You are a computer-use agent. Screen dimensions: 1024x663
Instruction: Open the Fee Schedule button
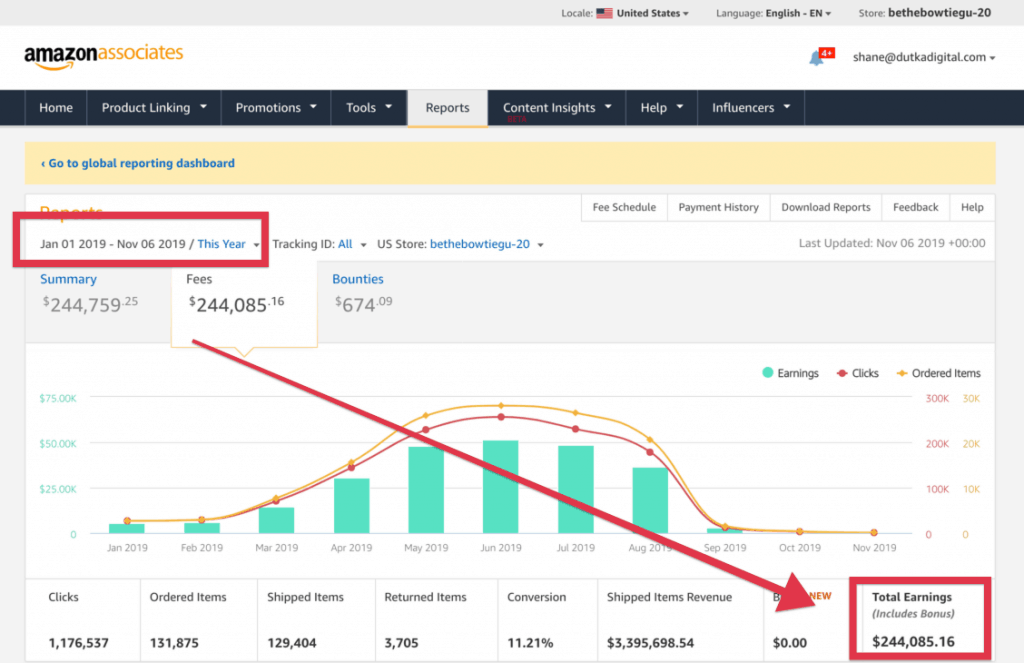point(624,207)
